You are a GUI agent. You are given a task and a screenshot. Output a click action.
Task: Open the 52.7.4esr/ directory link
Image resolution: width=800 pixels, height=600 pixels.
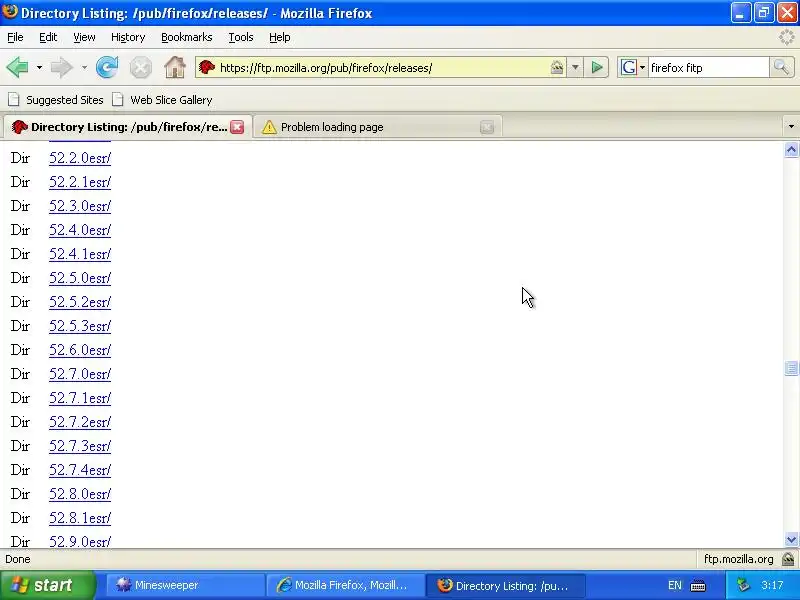tap(80, 470)
